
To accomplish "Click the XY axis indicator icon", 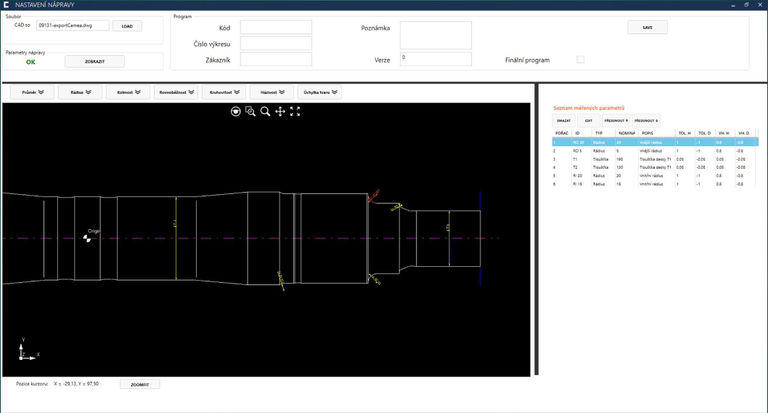I will tap(24, 352).
